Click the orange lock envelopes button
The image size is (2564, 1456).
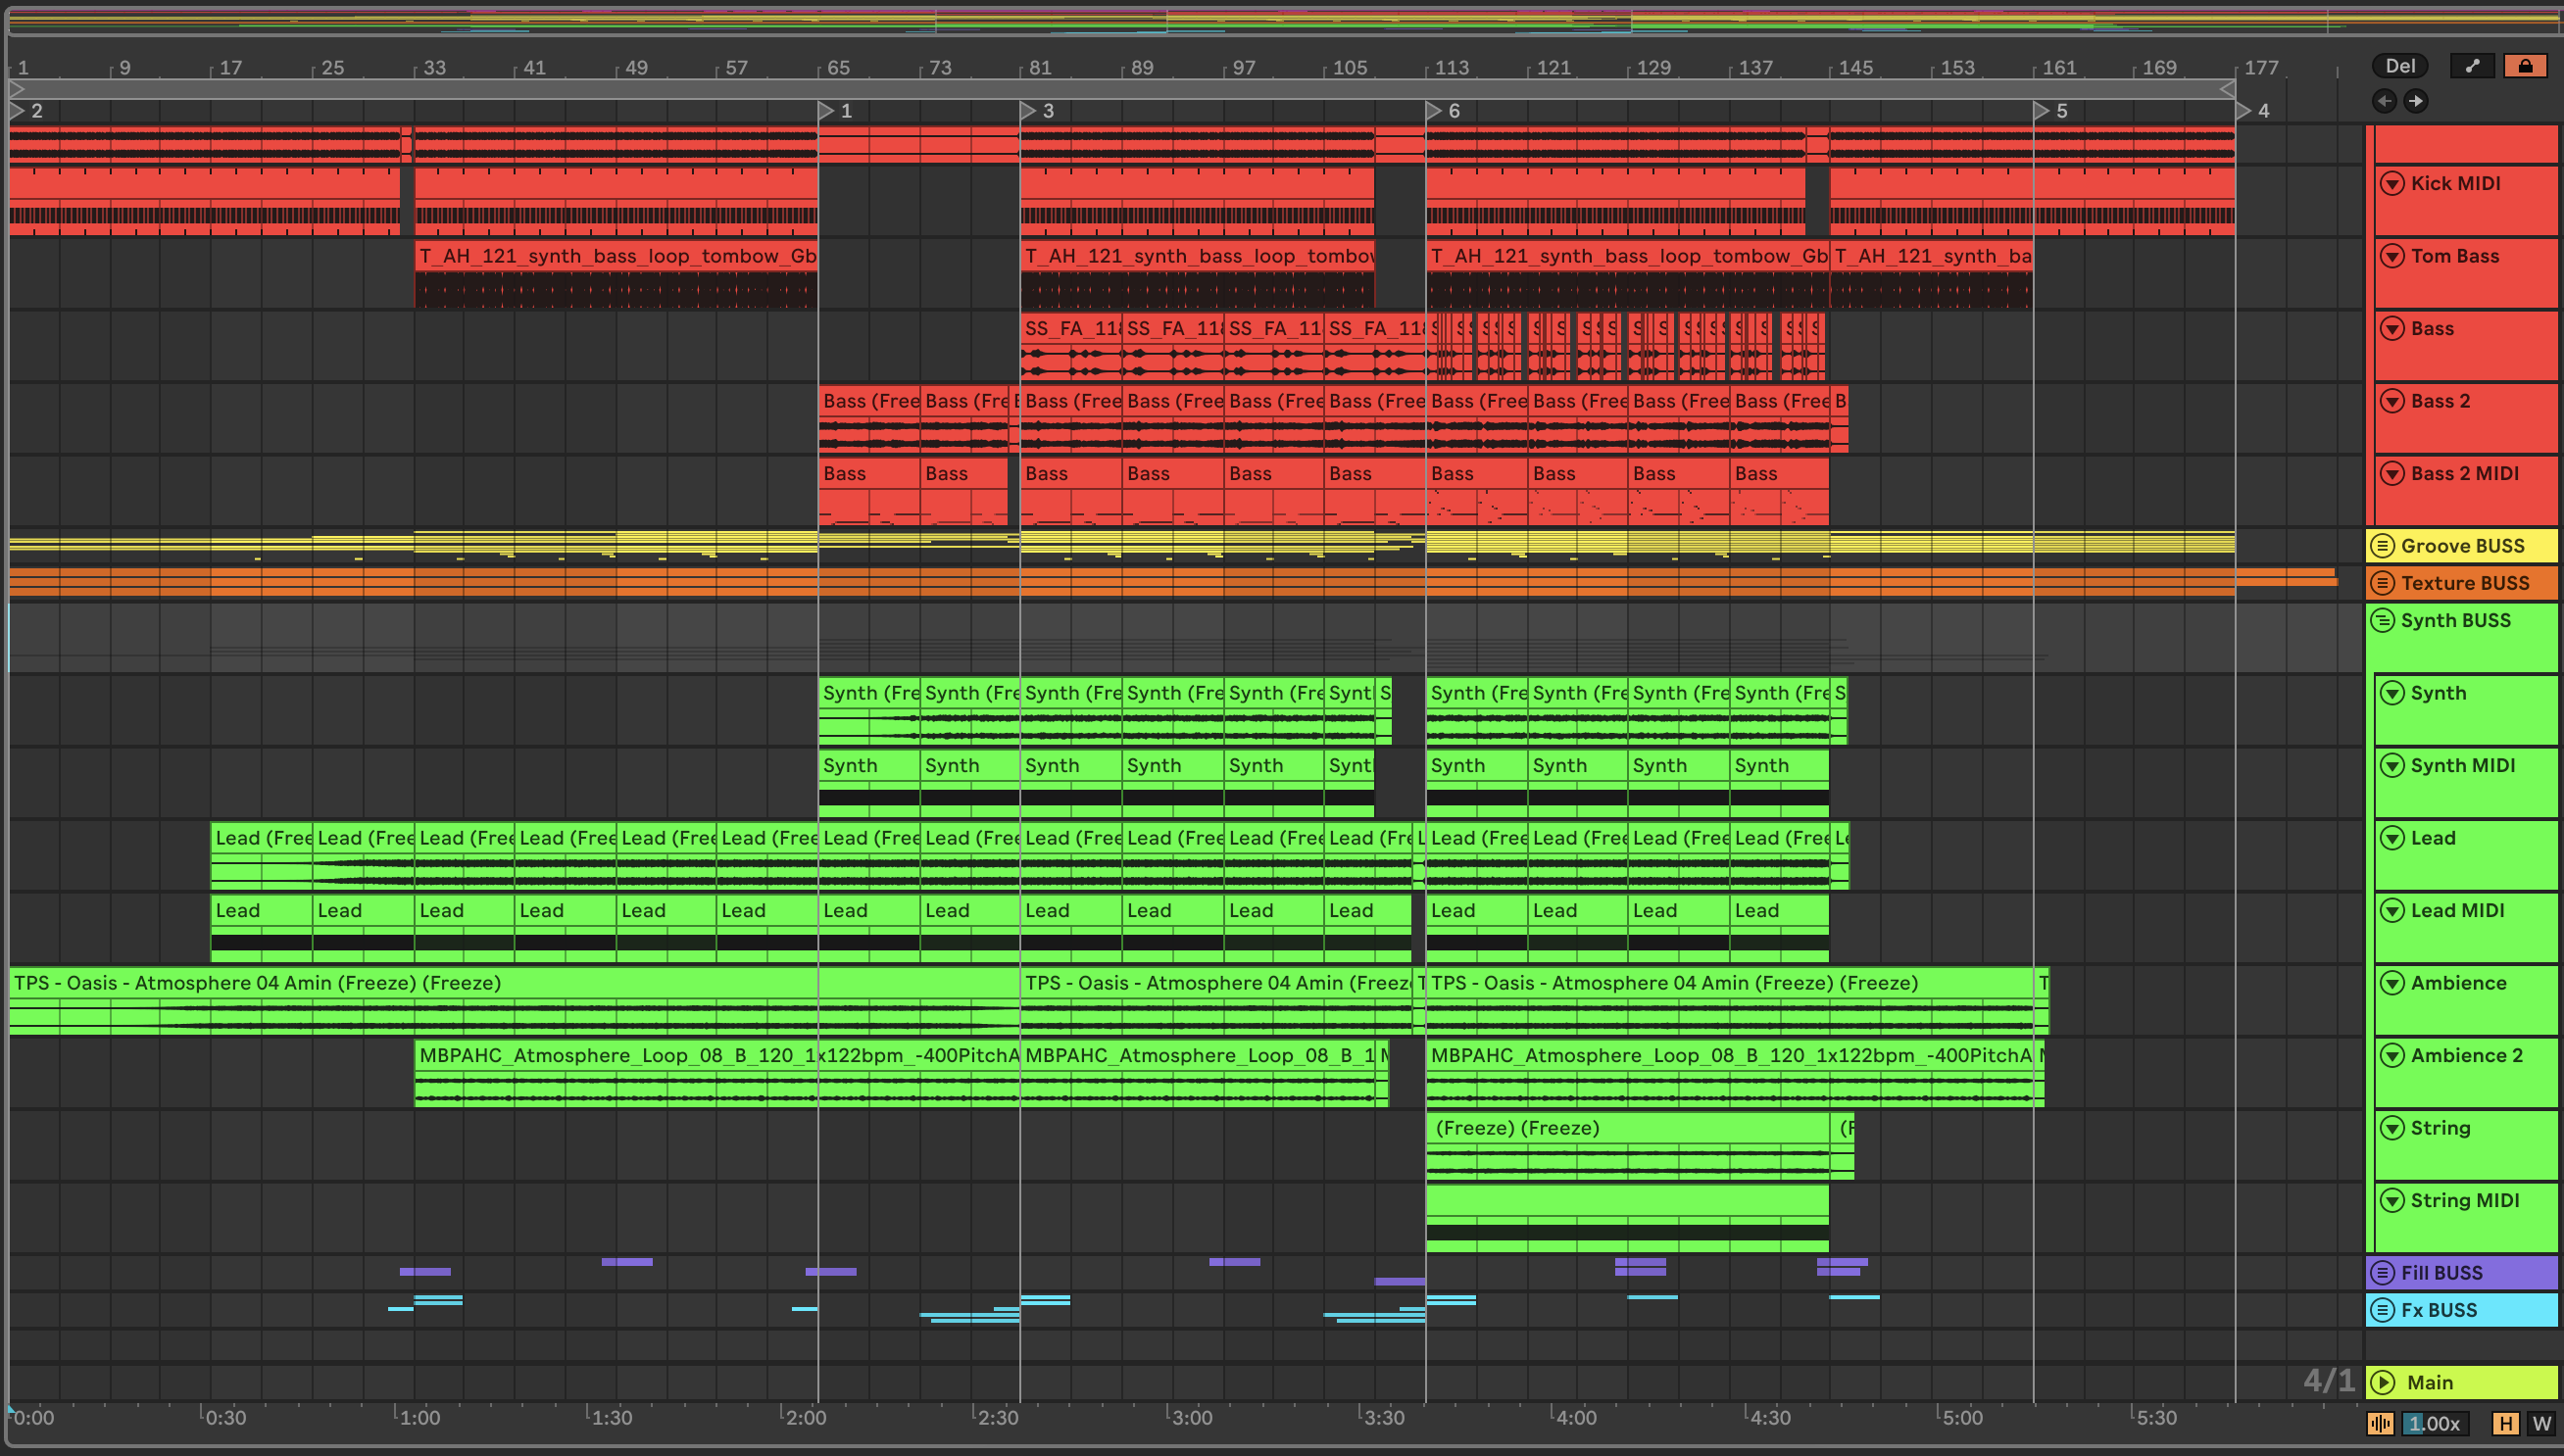(x=2525, y=66)
